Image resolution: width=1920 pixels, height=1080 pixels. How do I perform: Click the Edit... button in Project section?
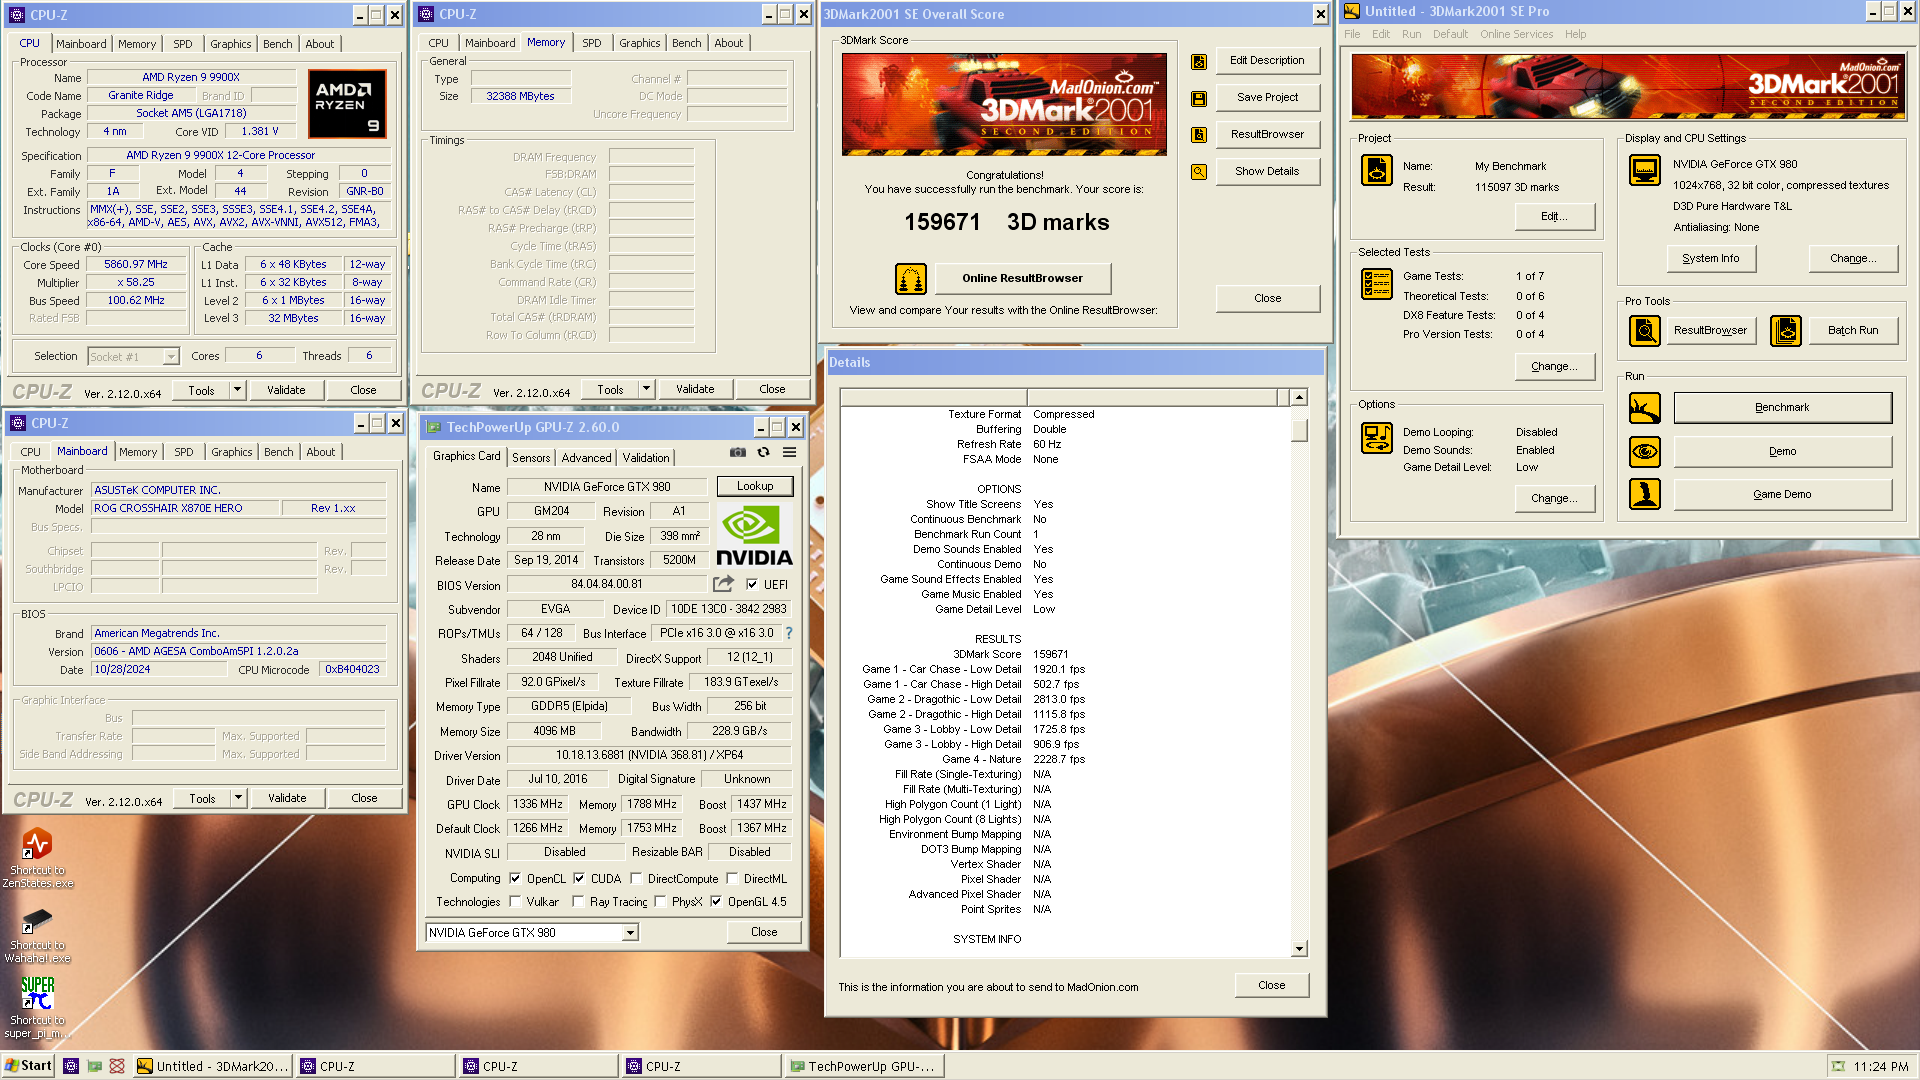pyautogui.click(x=1554, y=216)
